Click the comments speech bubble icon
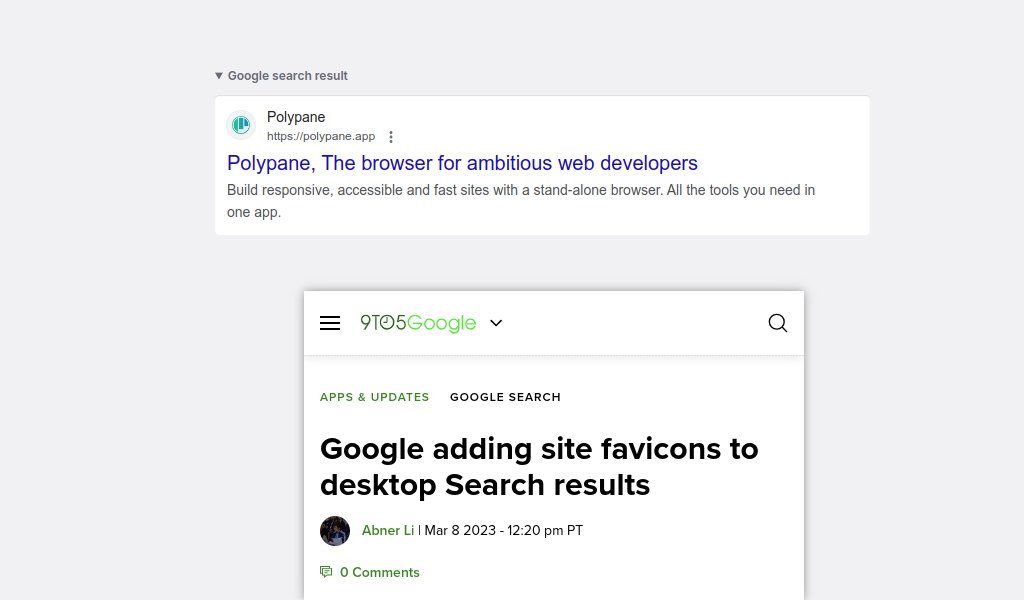The width and height of the screenshot is (1024, 600). coord(326,572)
